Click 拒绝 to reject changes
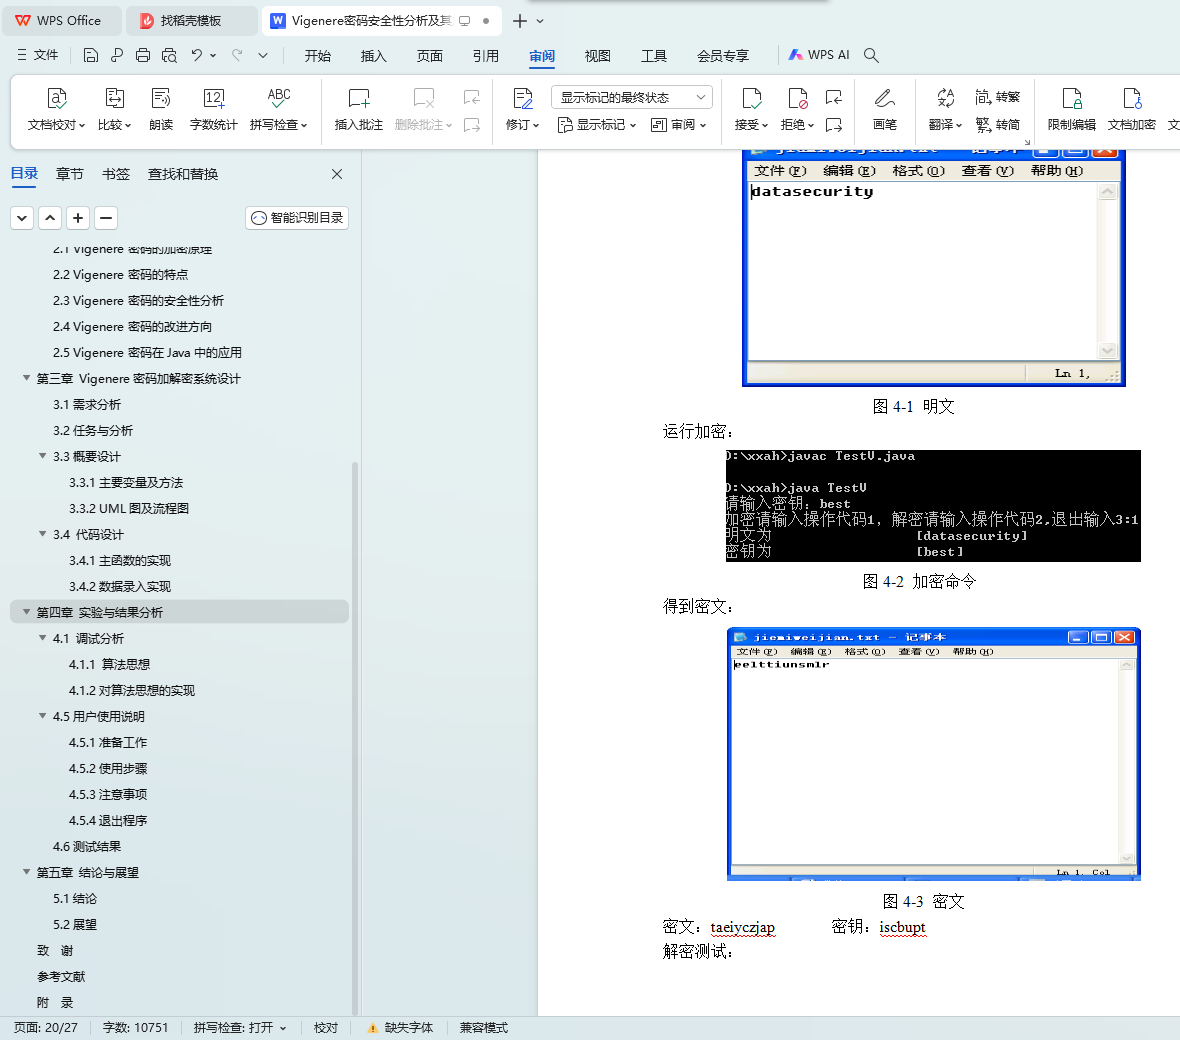1180x1040 pixels. [797, 110]
